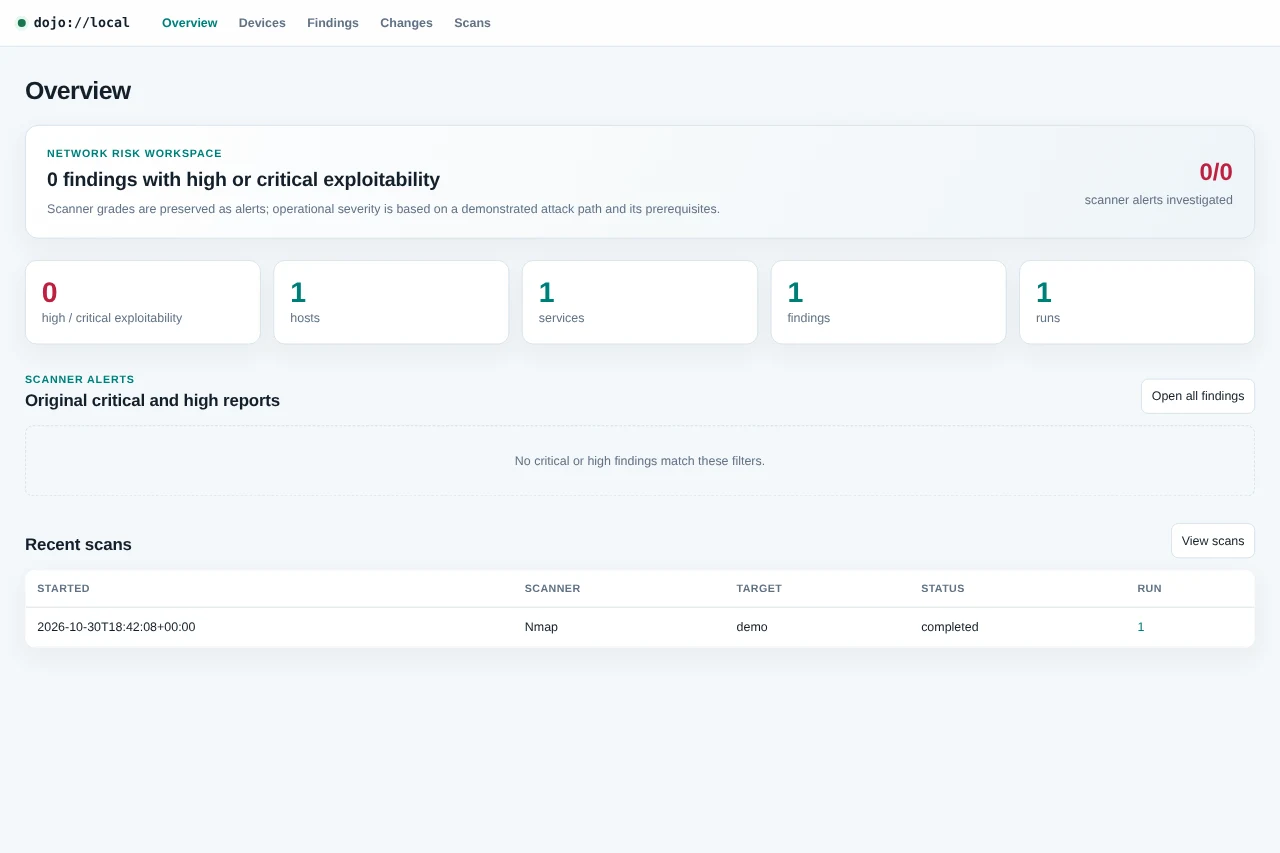Click the services count card

coord(640,302)
